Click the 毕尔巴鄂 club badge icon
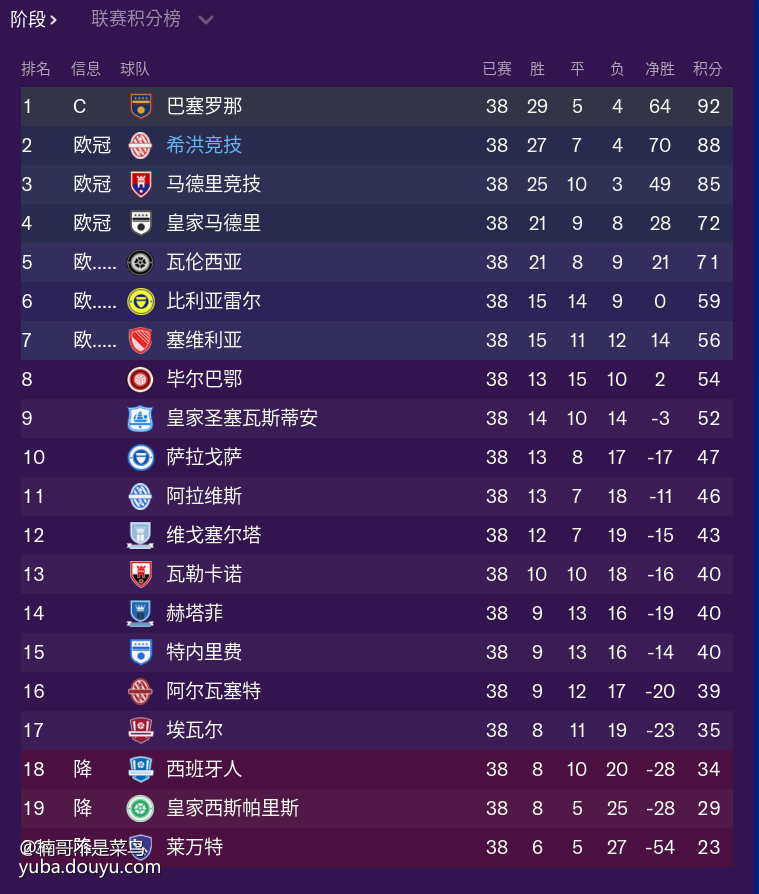 [x=140, y=379]
